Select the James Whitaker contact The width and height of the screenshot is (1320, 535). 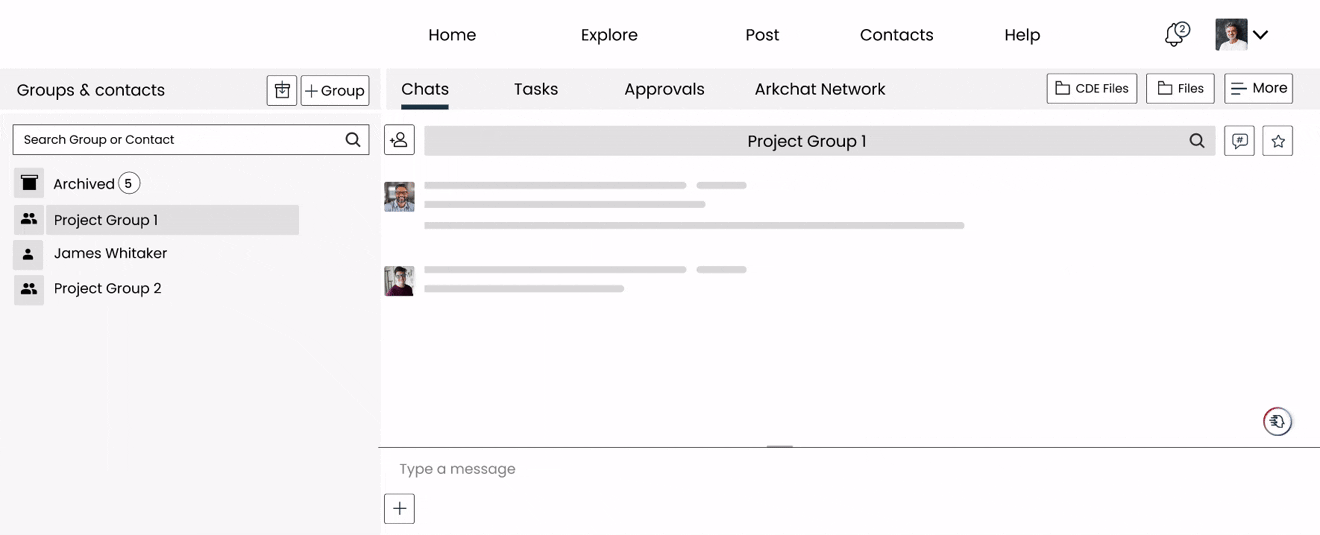coord(110,254)
